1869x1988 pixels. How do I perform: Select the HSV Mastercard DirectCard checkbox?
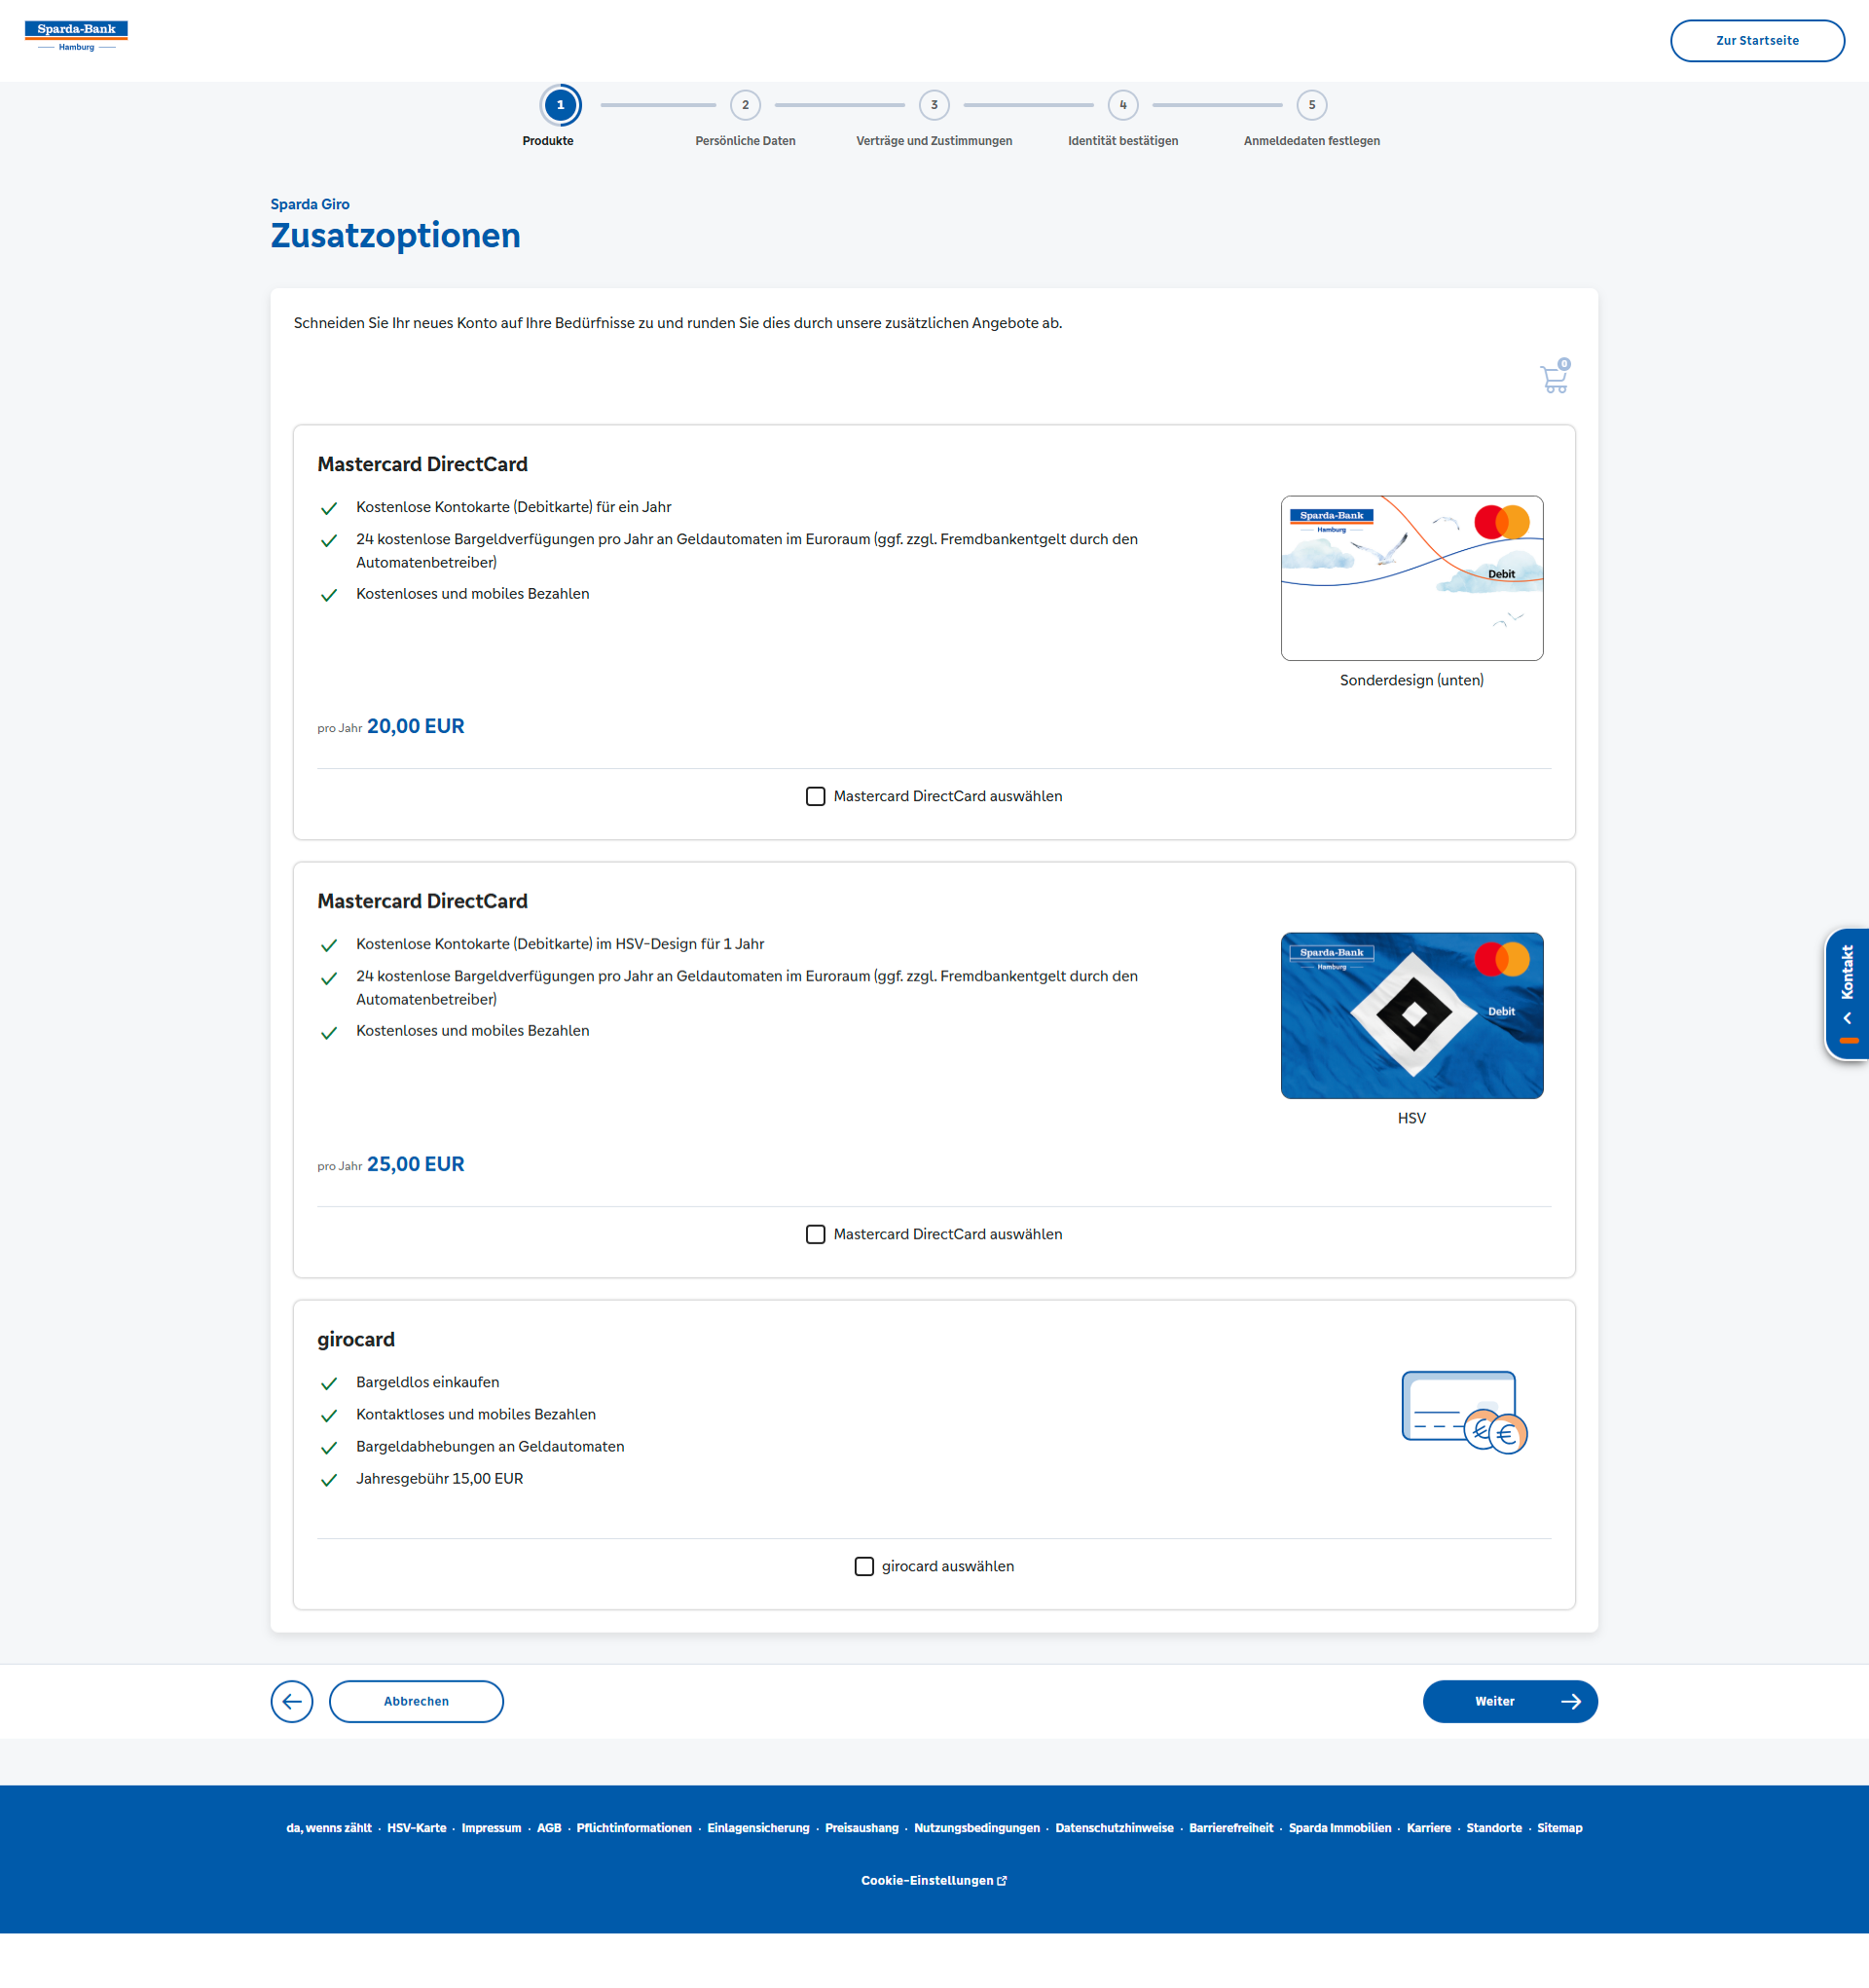[x=815, y=1234]
